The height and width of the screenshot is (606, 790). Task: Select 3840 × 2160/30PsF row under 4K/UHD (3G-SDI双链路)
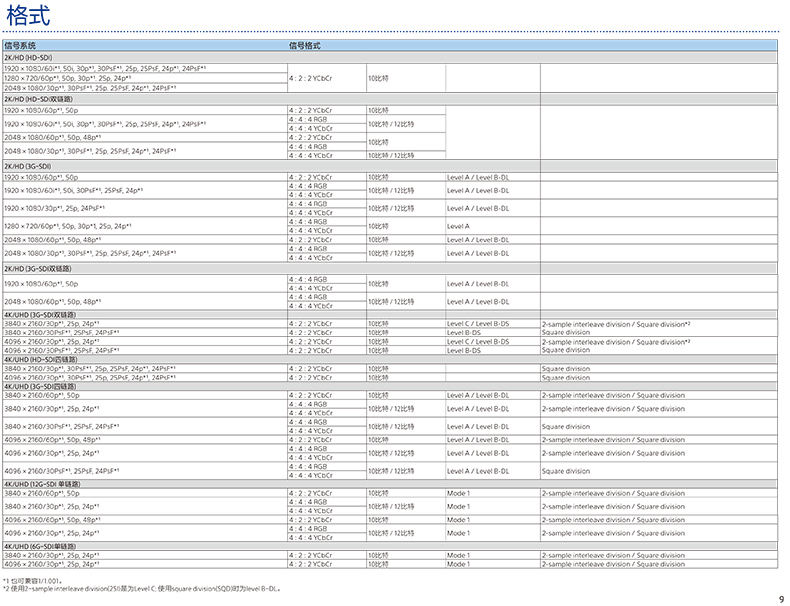click(x=390, y=332)
